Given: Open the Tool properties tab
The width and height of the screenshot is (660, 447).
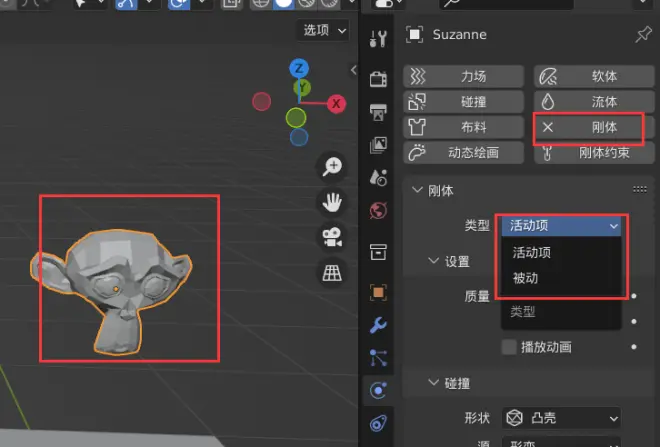Looking at the screenshot, I should 378,38.
